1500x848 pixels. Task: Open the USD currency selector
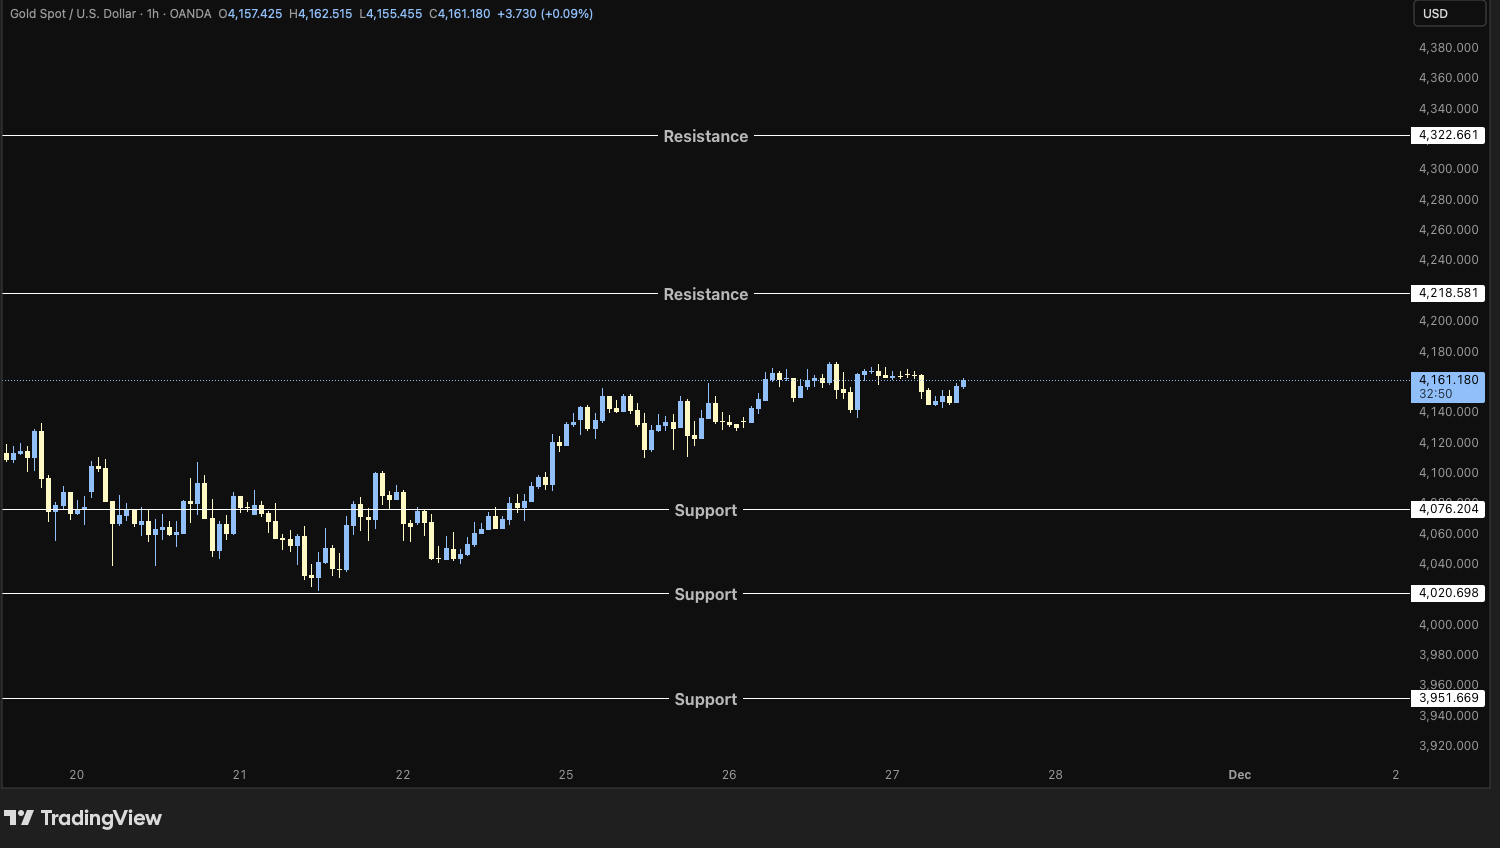point(1447,14)
